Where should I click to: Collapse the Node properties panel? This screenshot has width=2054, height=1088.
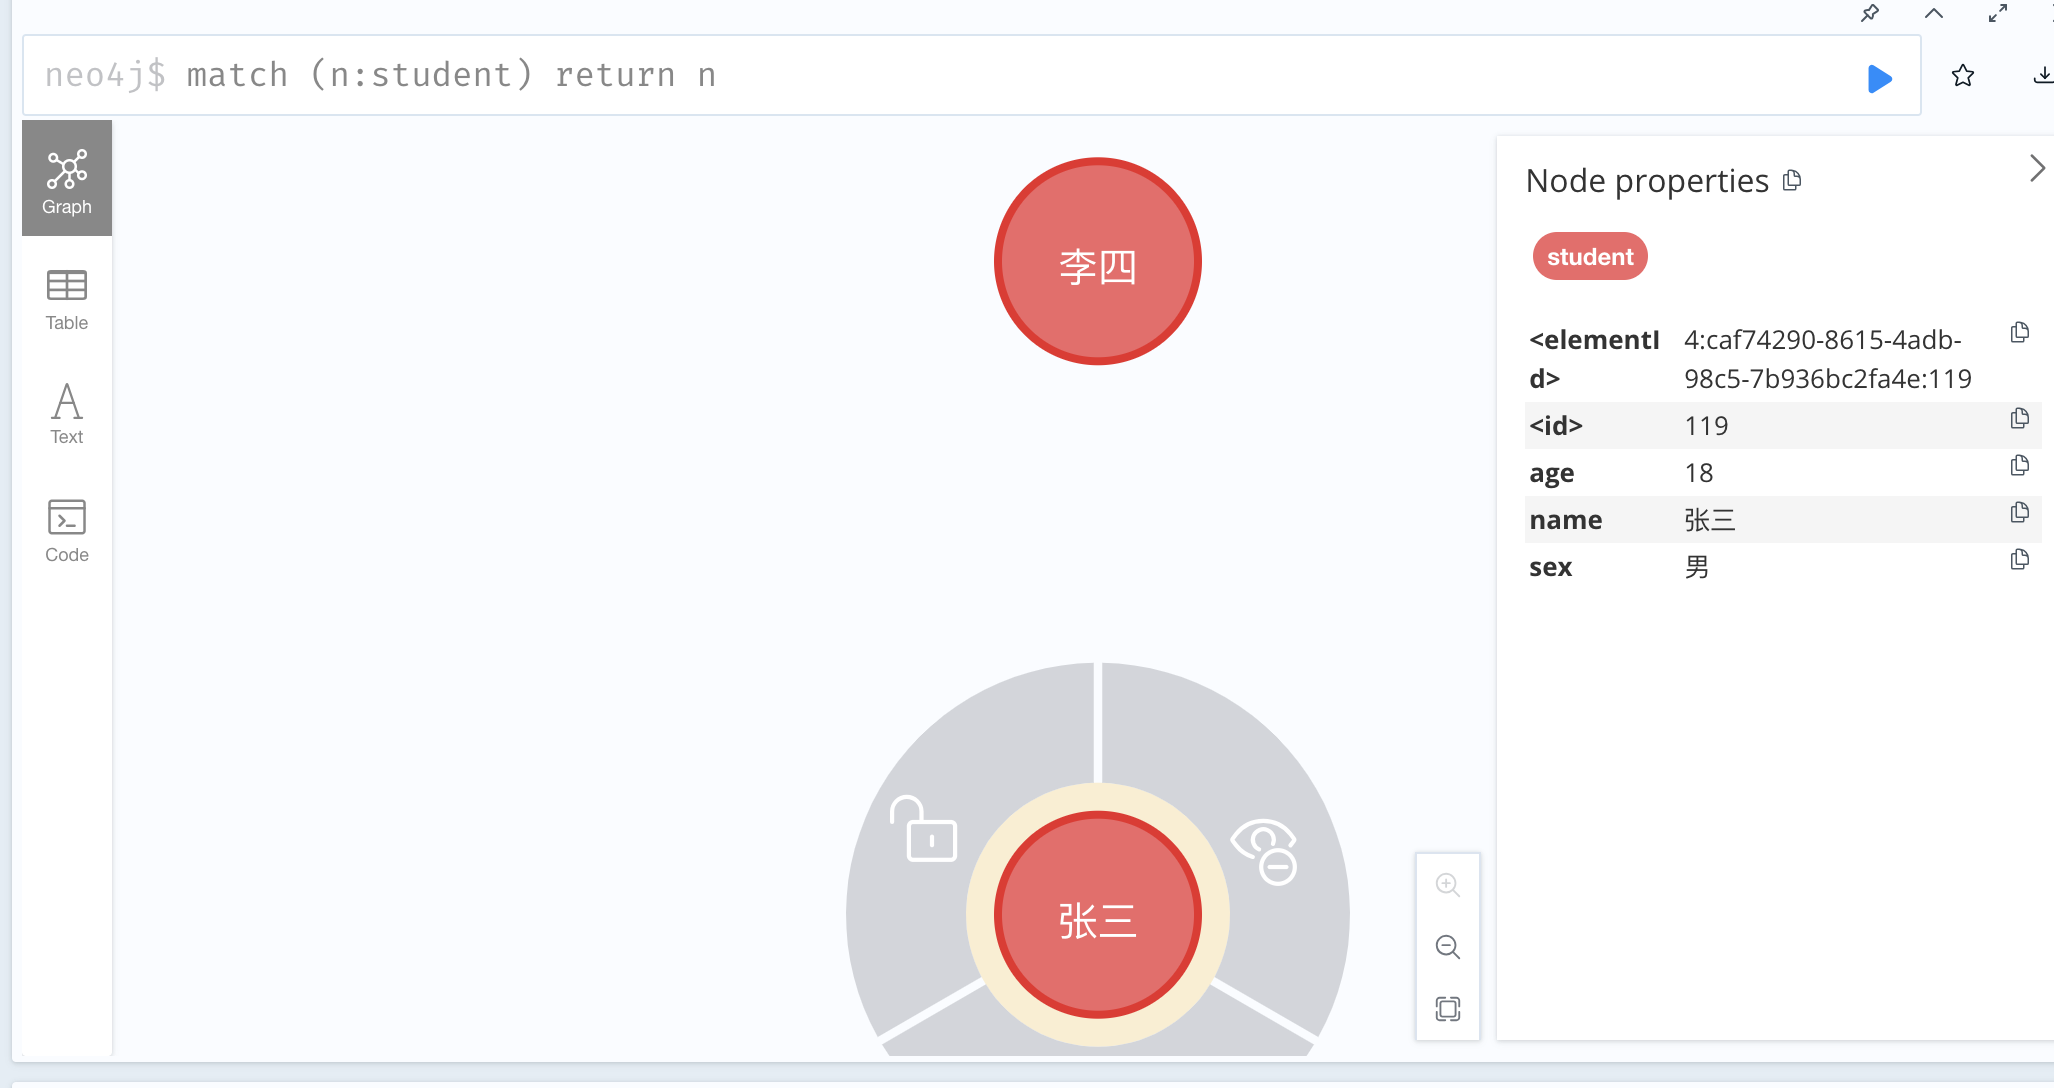(2037, 168)
